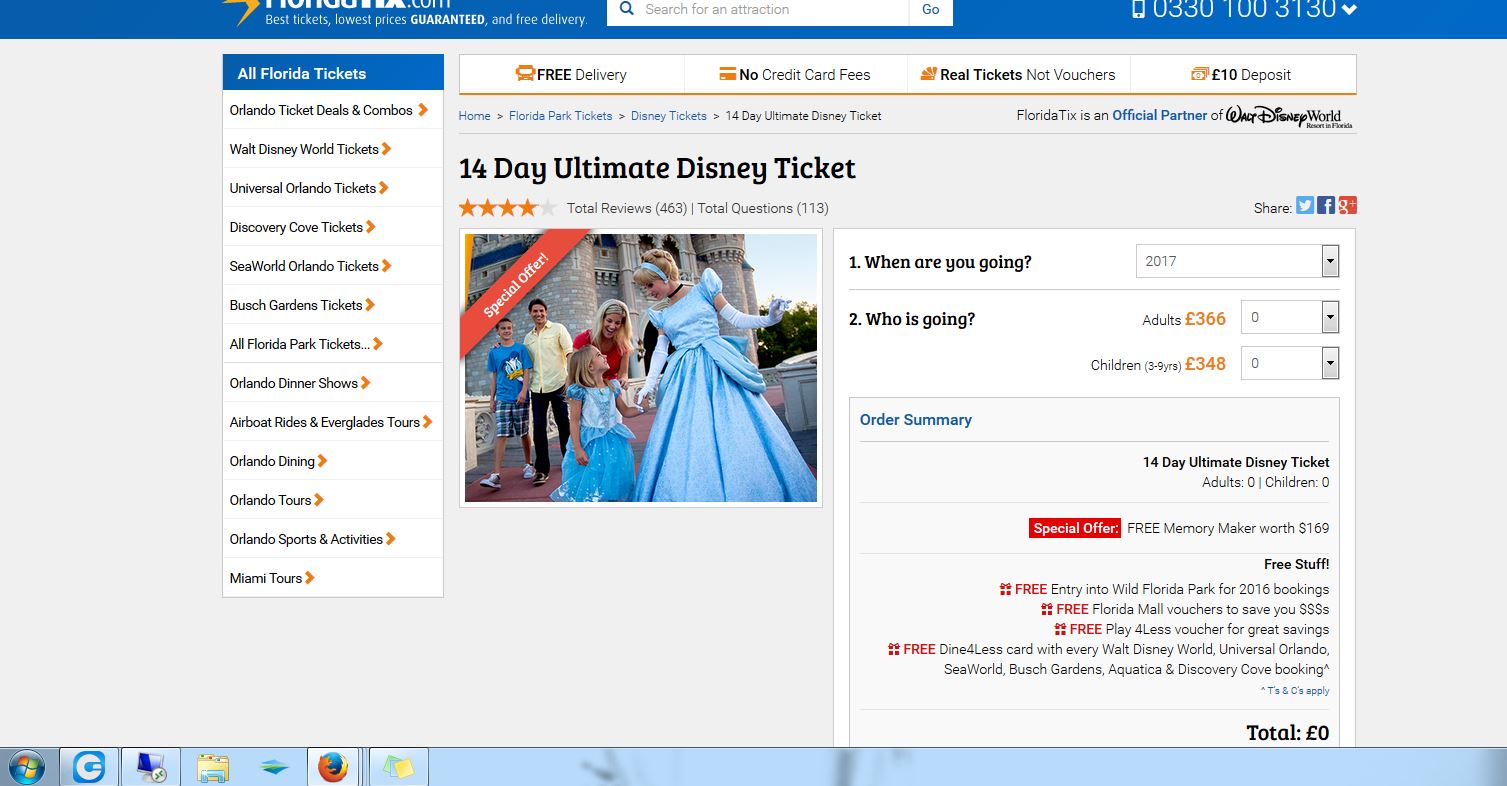
Task: Expand the SeaWorld Orlando Tickets arrow
Action: point(386,266)
